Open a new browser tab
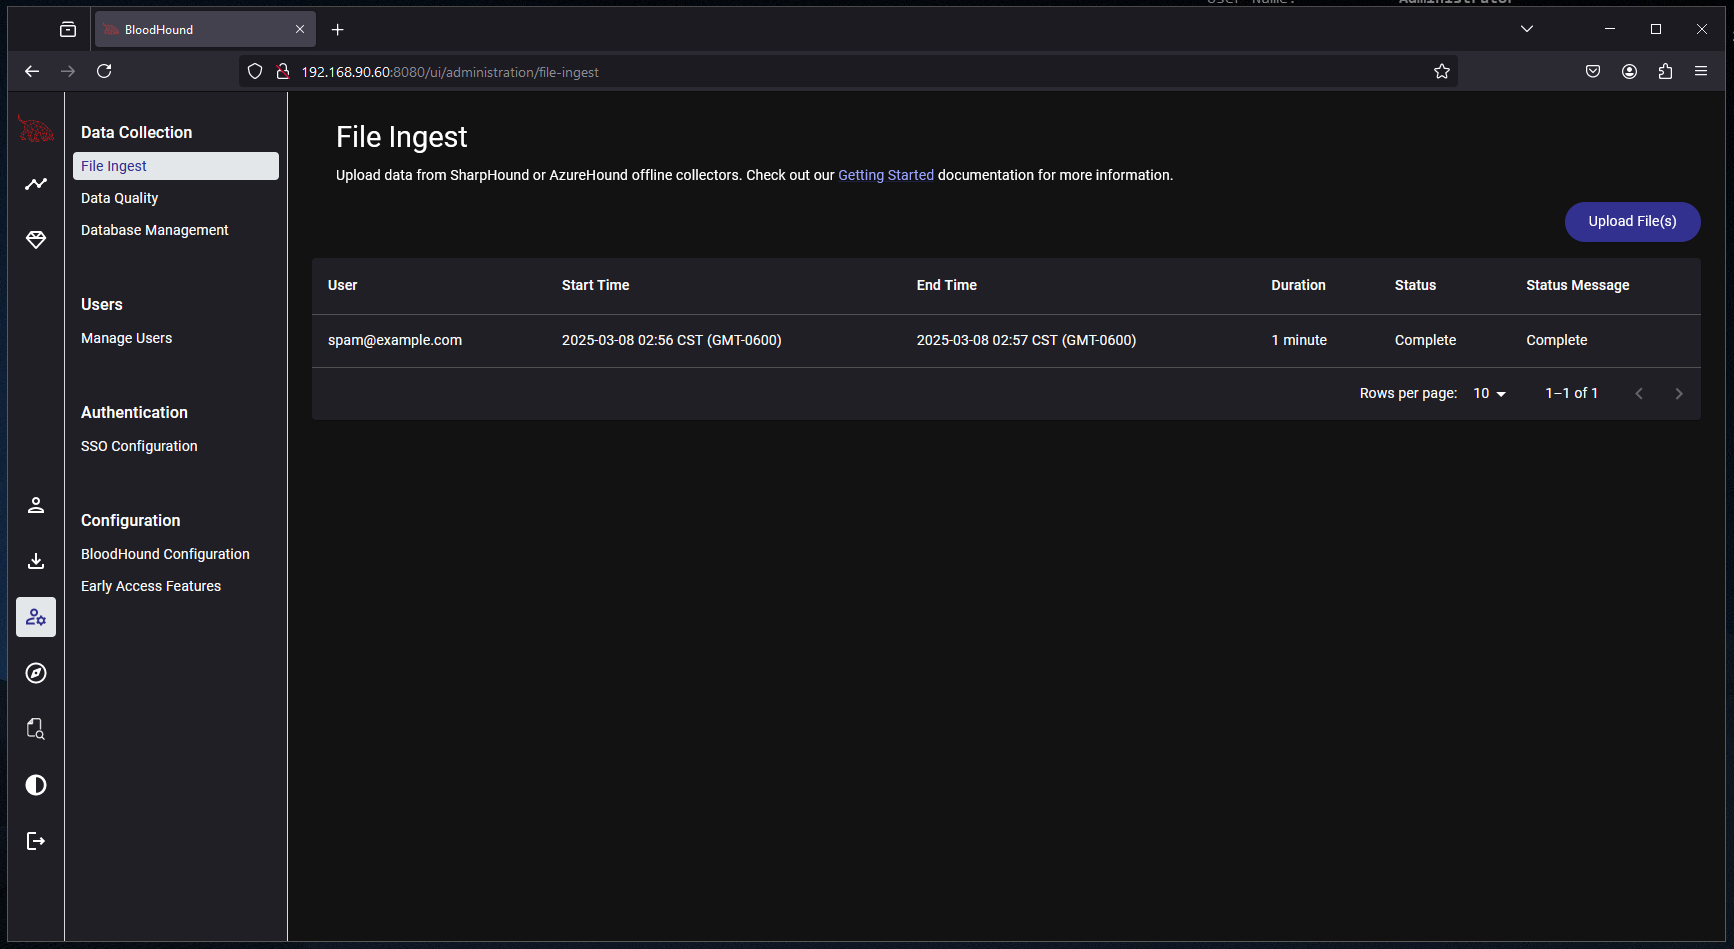The height and width of the screenshot is (949, 1734). point(338,29)
